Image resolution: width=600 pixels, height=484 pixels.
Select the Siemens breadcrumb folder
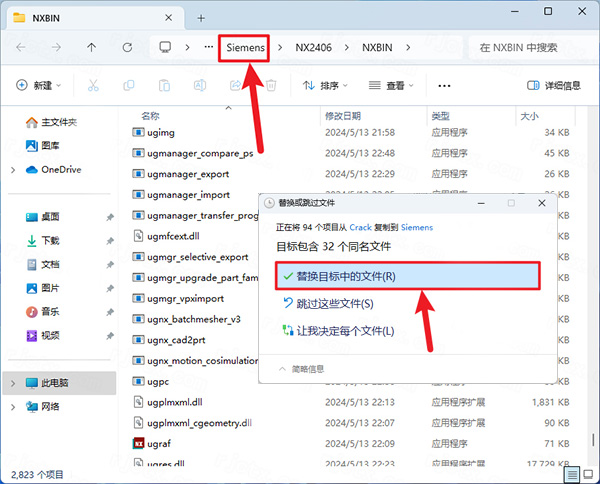245,48
